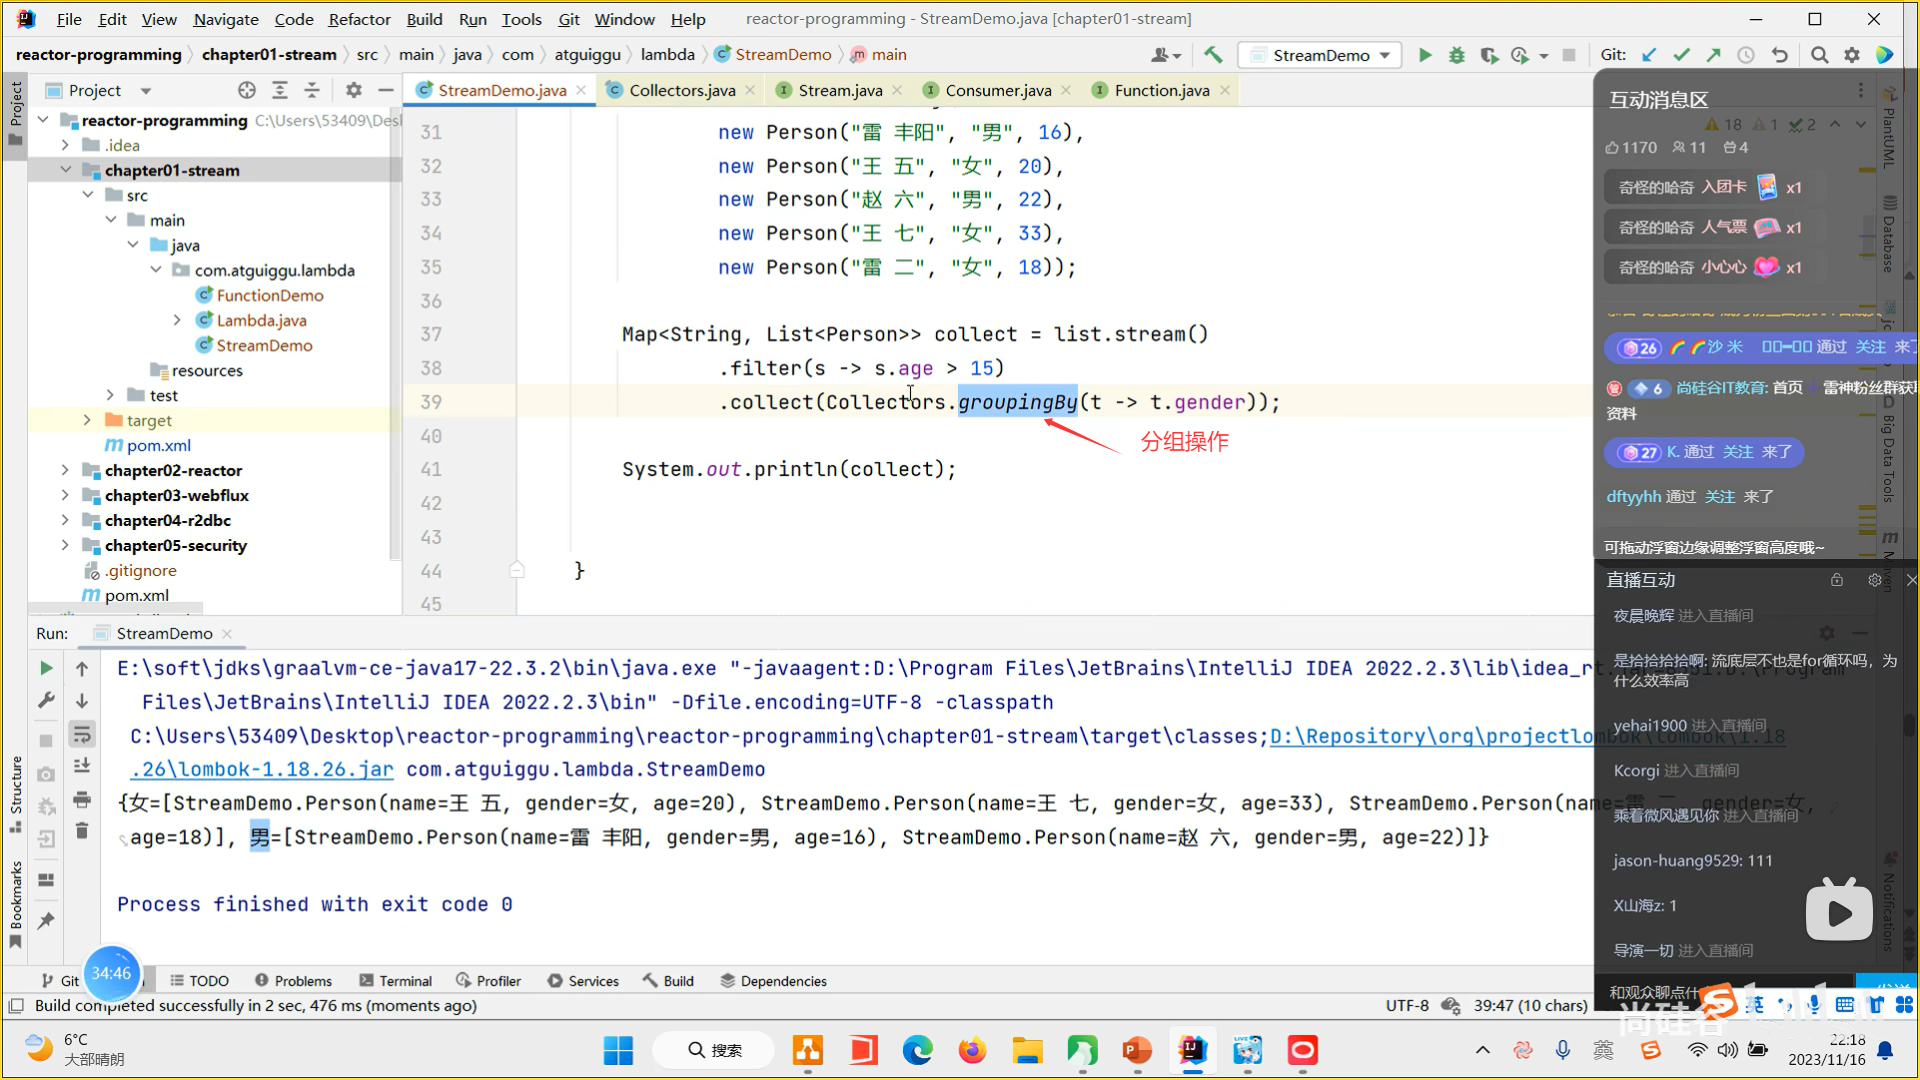Click Git update project arrow icon
Screen dimensions: 1920x1080
1649,55
